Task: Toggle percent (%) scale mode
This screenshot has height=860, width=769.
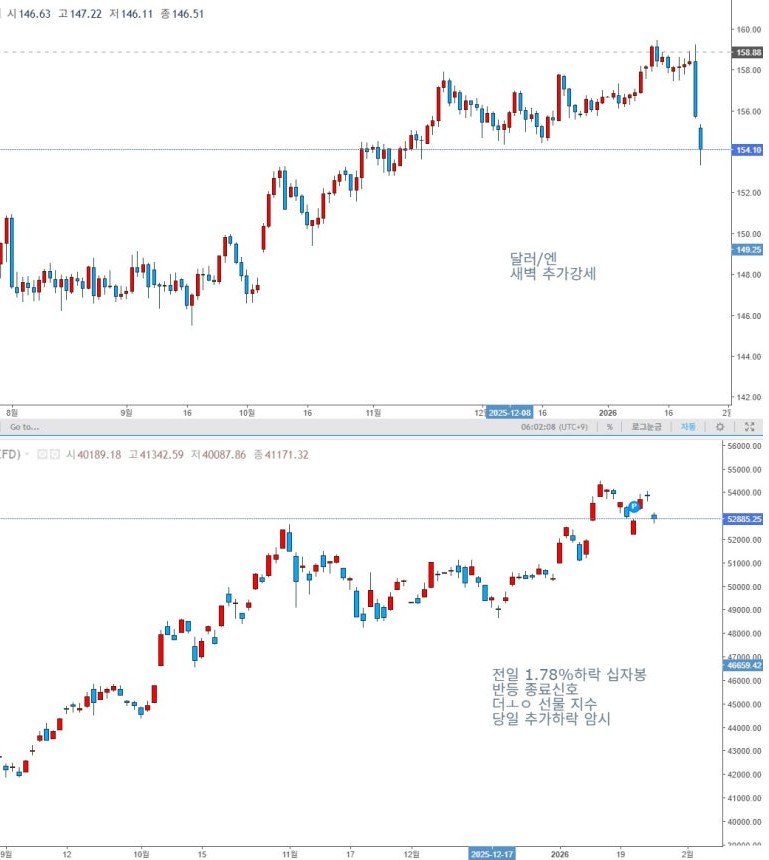Action: [x=609, y=427]
